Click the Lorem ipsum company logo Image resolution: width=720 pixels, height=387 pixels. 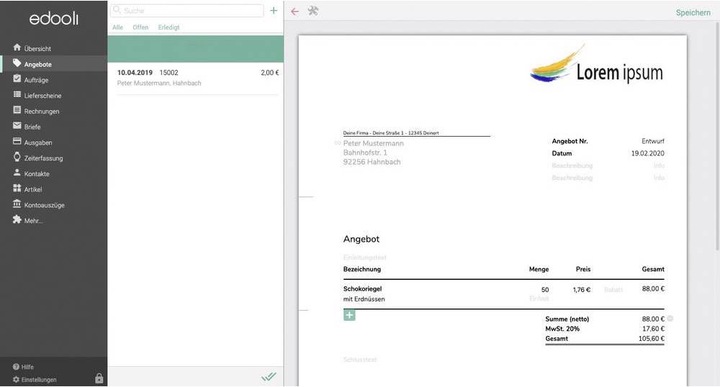pos(596,65)
